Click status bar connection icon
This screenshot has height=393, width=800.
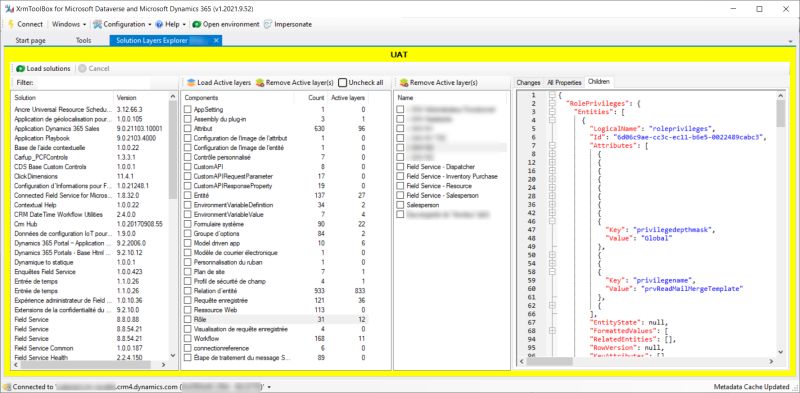pyautogui.click(x=6, y=387)
